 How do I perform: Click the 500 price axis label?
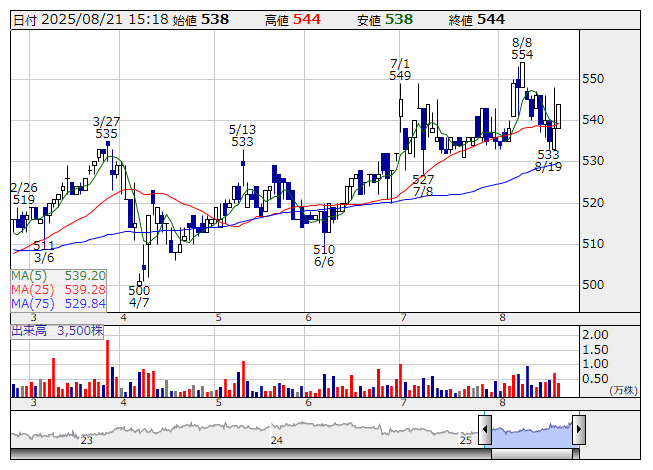point(593,285)
